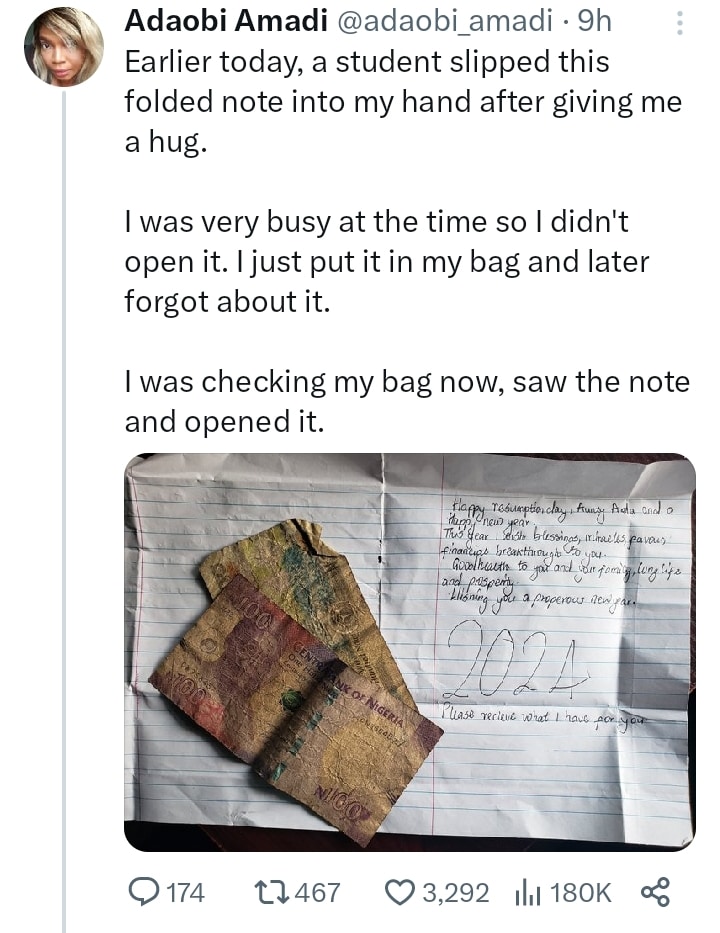This screenshot has height=933, width=720.
Task: Click the 3,292 likes count
Action: pyautogui.click(x=456, y=892)
